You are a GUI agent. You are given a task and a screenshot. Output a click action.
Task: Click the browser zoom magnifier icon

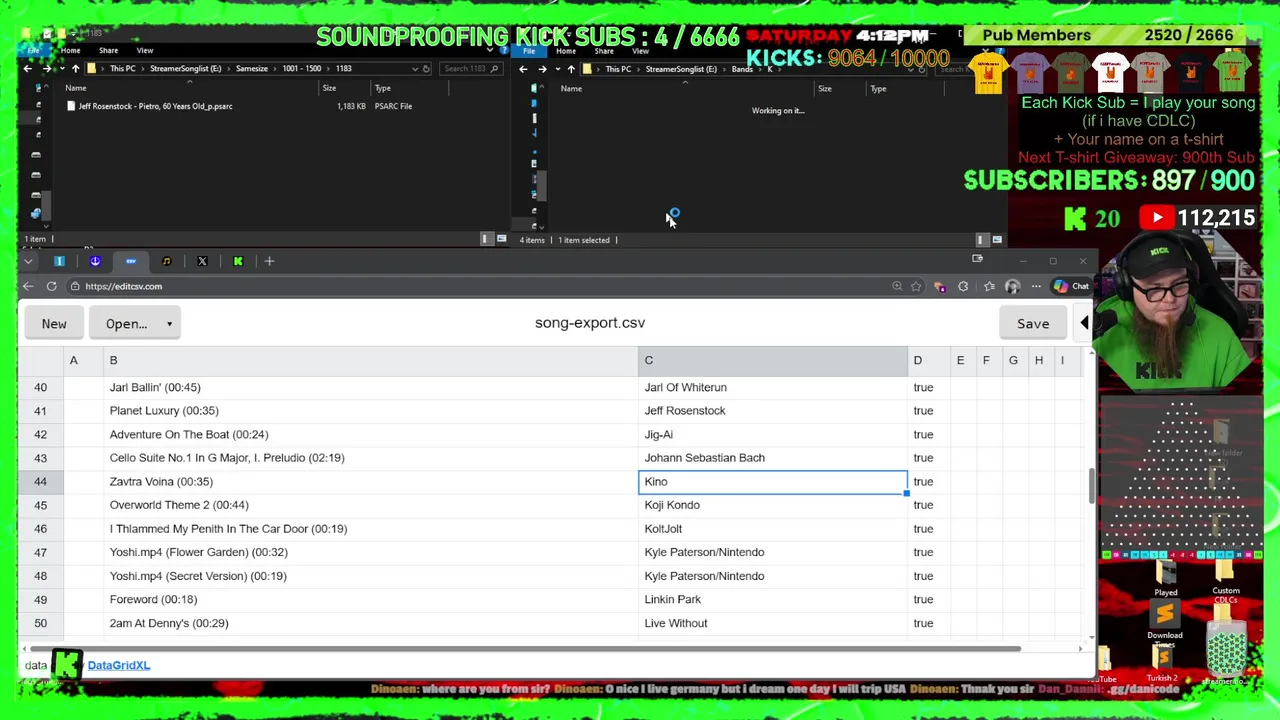897,286
